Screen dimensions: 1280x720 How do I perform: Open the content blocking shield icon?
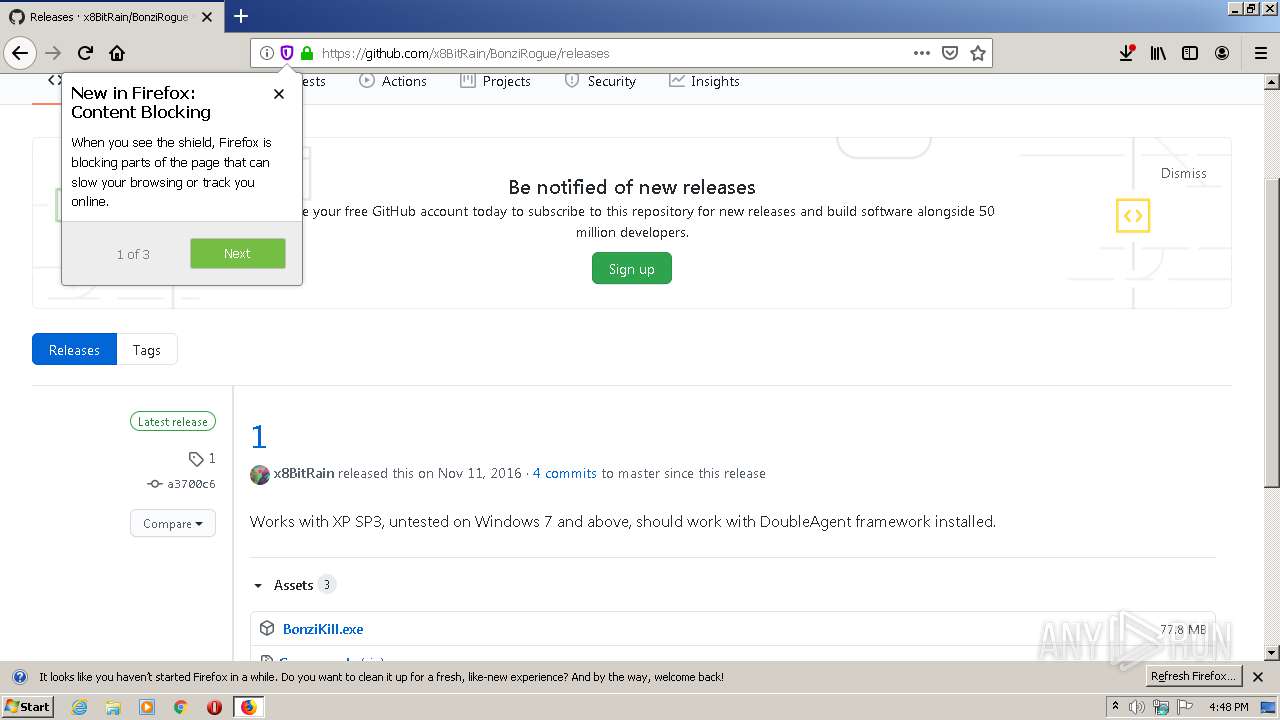pyautogui.click(x=286, y=53)
